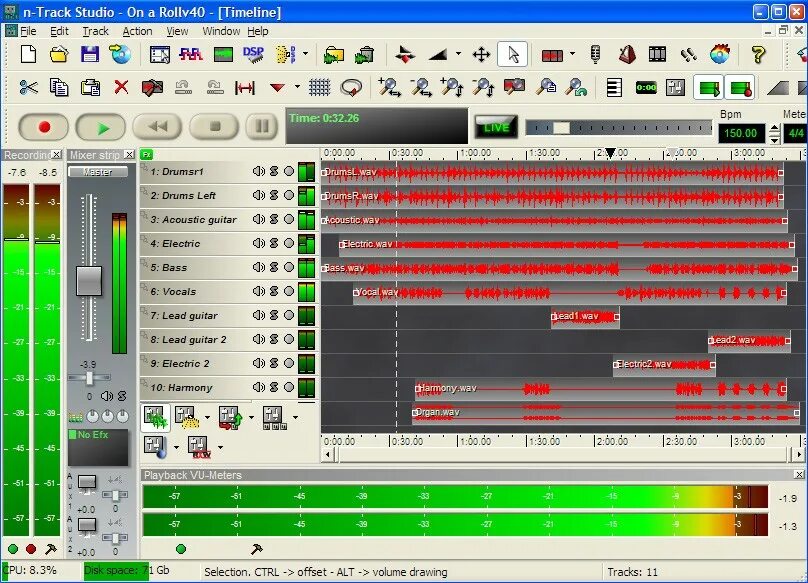The width and height of the screenshot is (808, 583).
Task: Paste from clipboard icon
Action: tap(90, 88)
